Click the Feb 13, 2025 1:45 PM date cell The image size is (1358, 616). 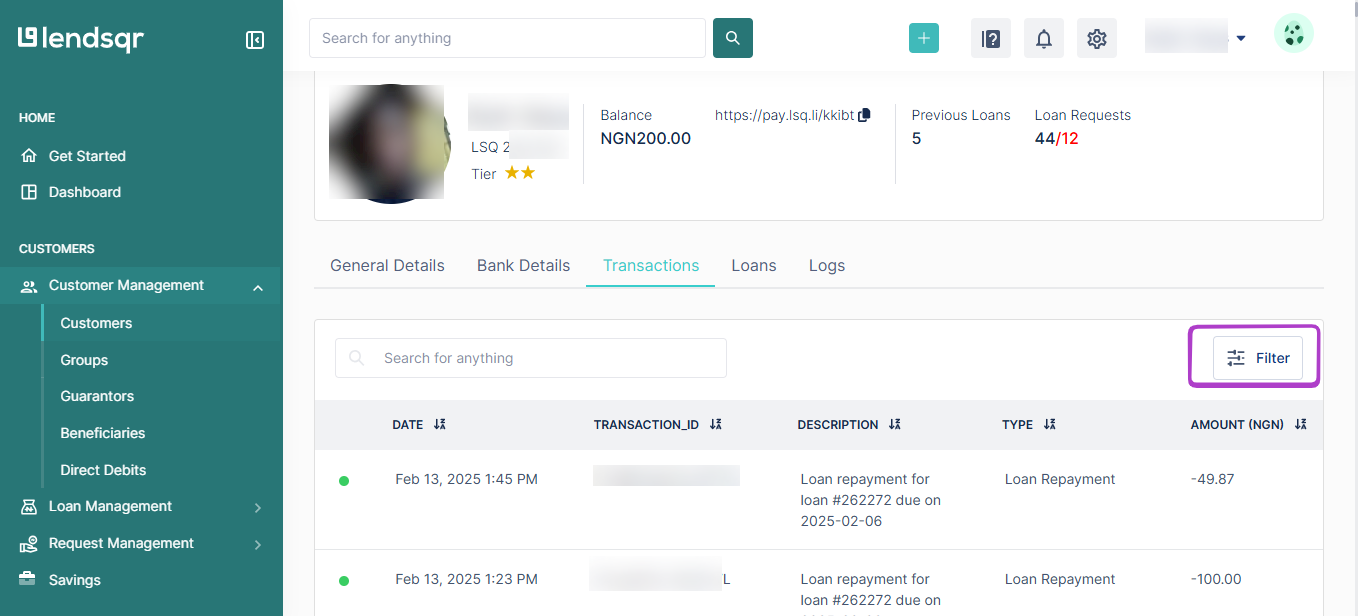(x=467, y=479)
